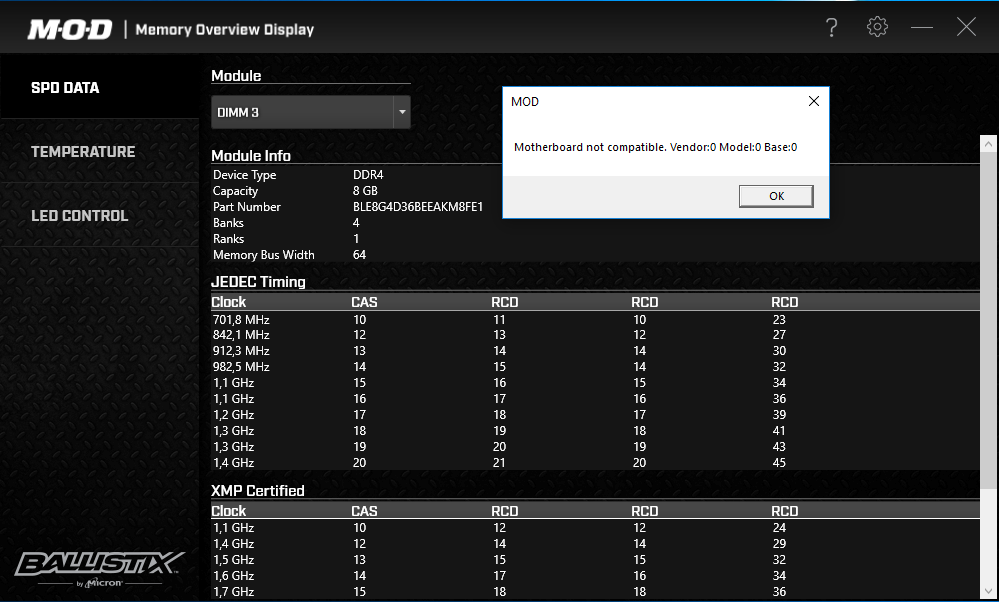Viewport: 999px width, 602px height.
Task: Select the XMP 1,5 GHz row
Action: point(595,560)
